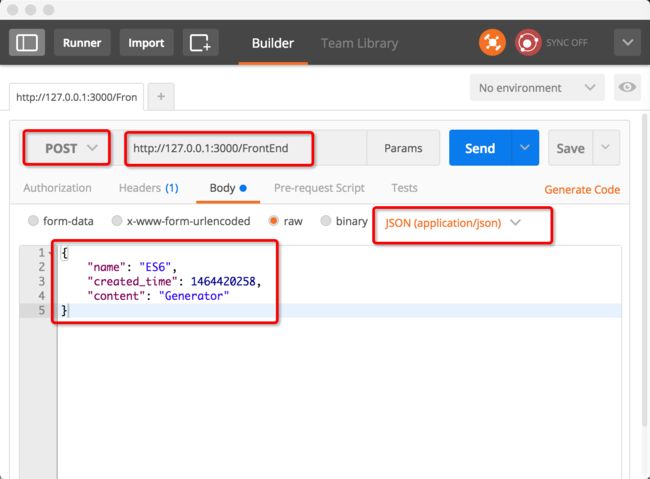The image size is (650, 479).
Task: Open a new window icon
Action: tap(200, 42)
